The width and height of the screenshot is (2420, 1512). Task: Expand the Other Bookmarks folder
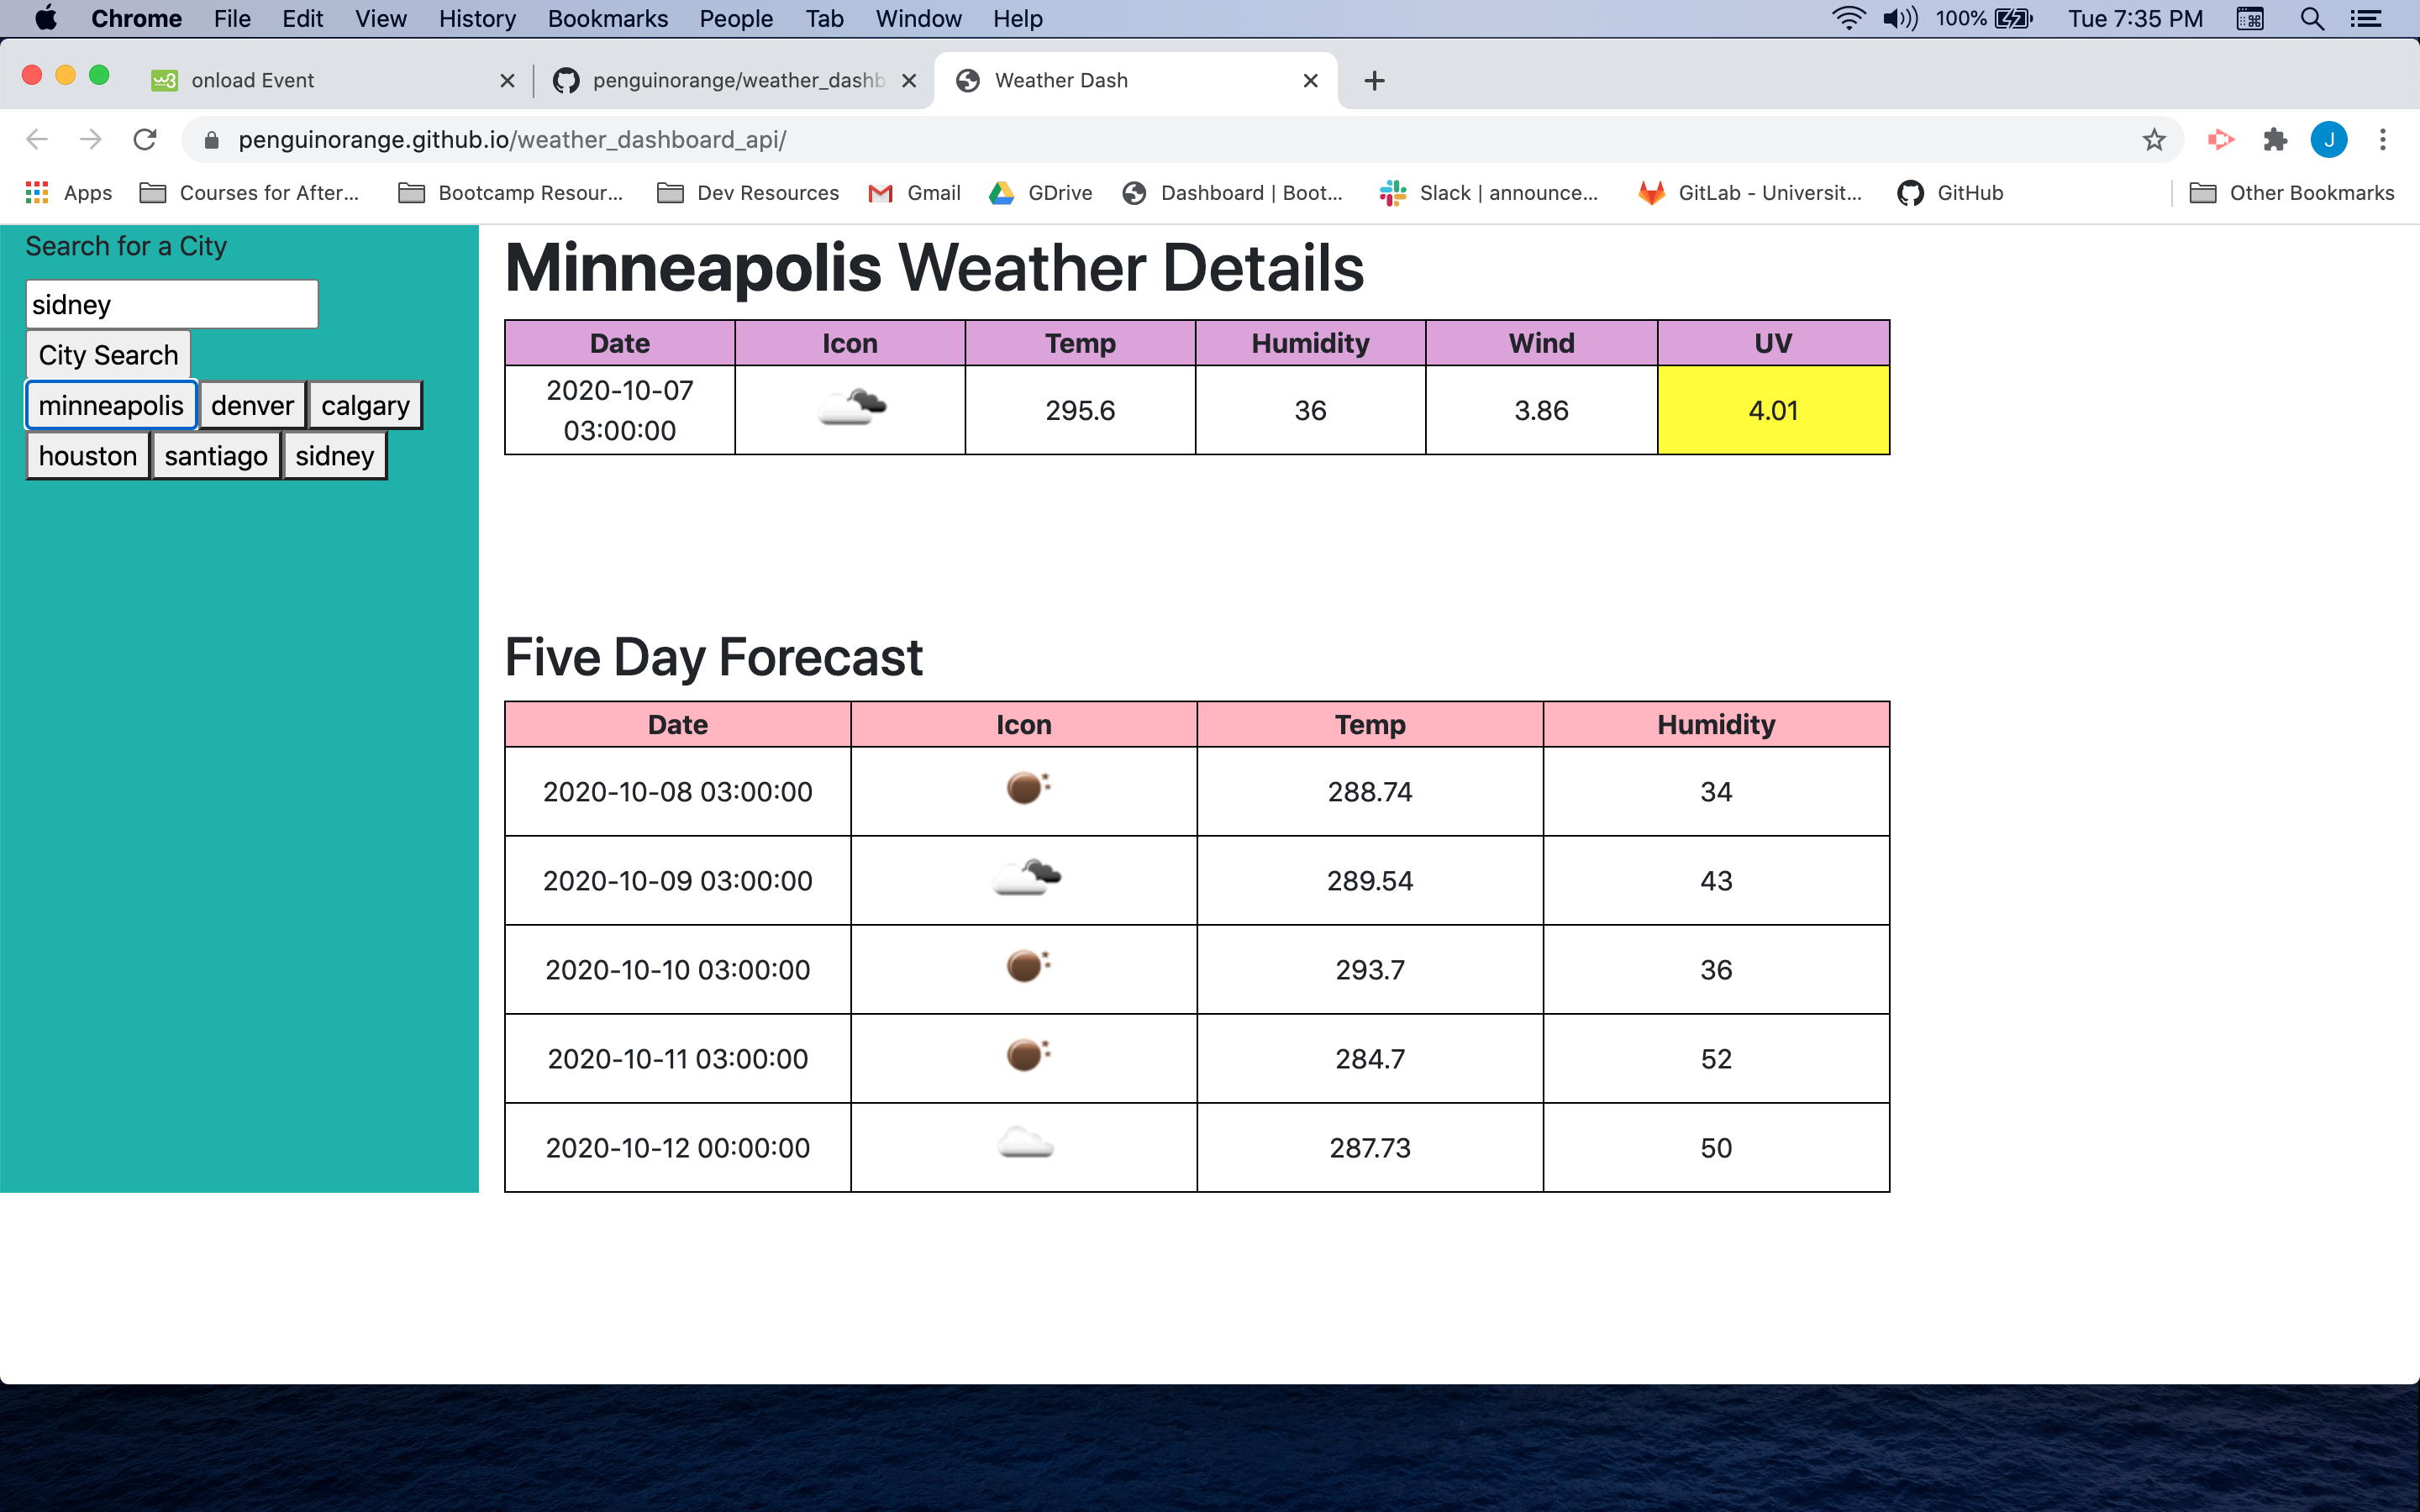pos(2310,193)
